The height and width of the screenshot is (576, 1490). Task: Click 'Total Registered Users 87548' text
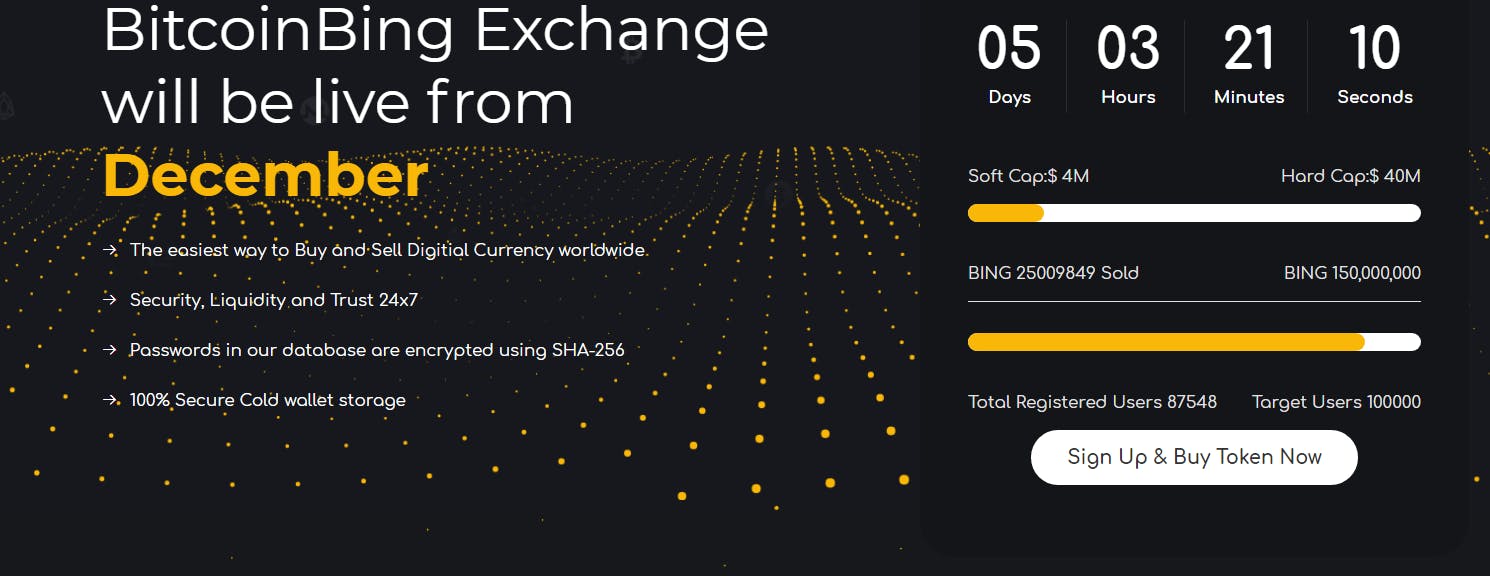(x=1092, y=402)
